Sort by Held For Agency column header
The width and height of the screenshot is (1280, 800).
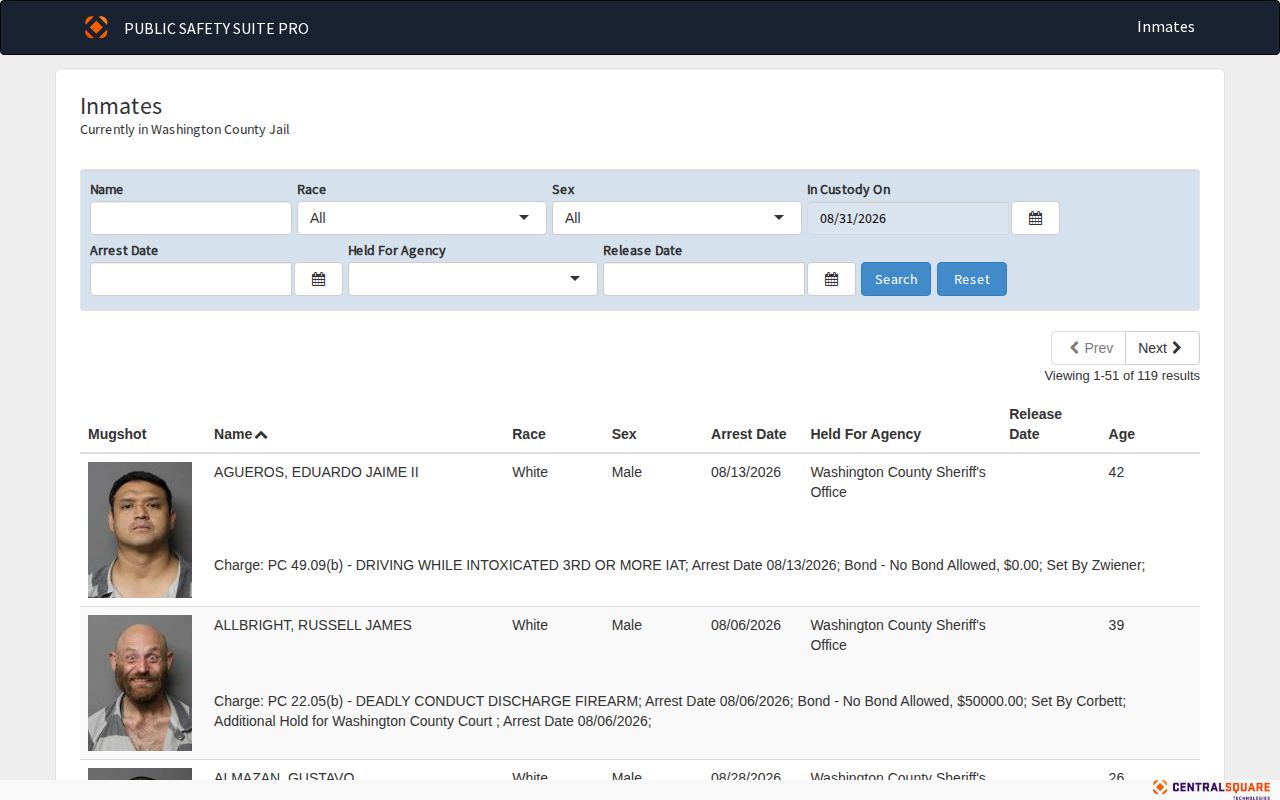click(866, 434)
